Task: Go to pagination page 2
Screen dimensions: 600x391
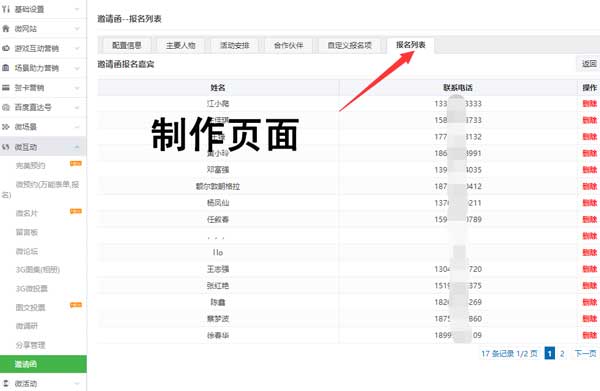Action: point(562,354)
